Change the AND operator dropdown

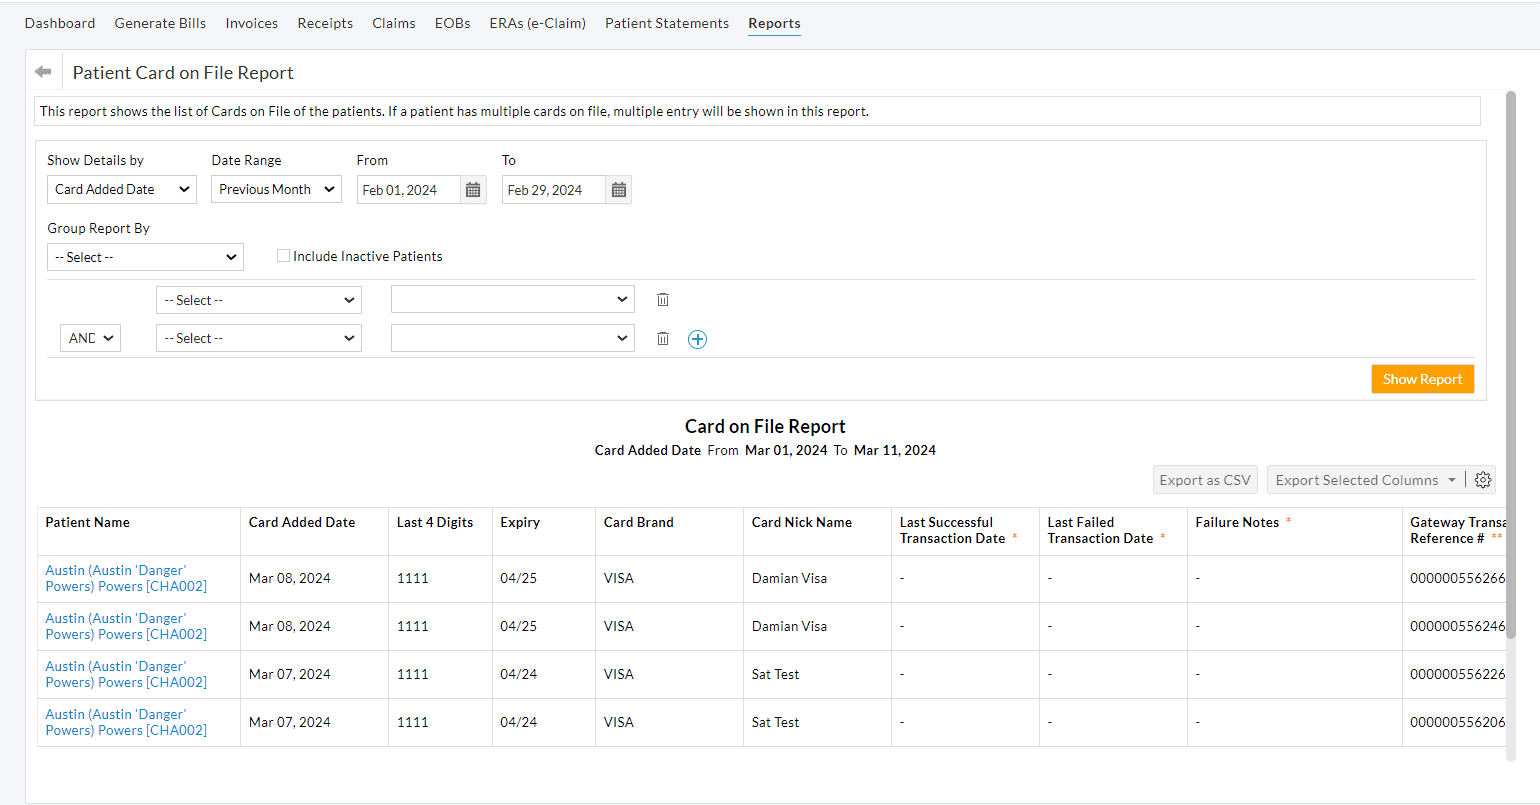pyautogui.click(x=90, y=338)
